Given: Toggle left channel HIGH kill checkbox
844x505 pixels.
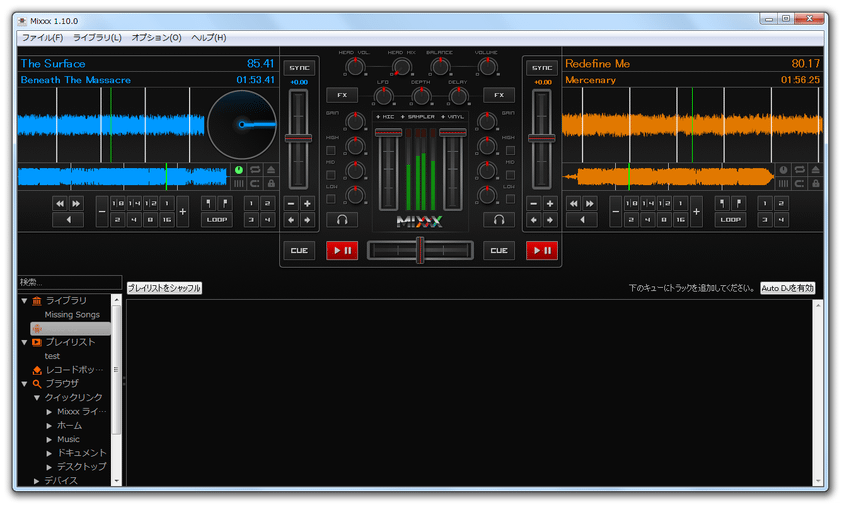Looking at the screenshot, I should pyautogui.click(x=331, y=150).
